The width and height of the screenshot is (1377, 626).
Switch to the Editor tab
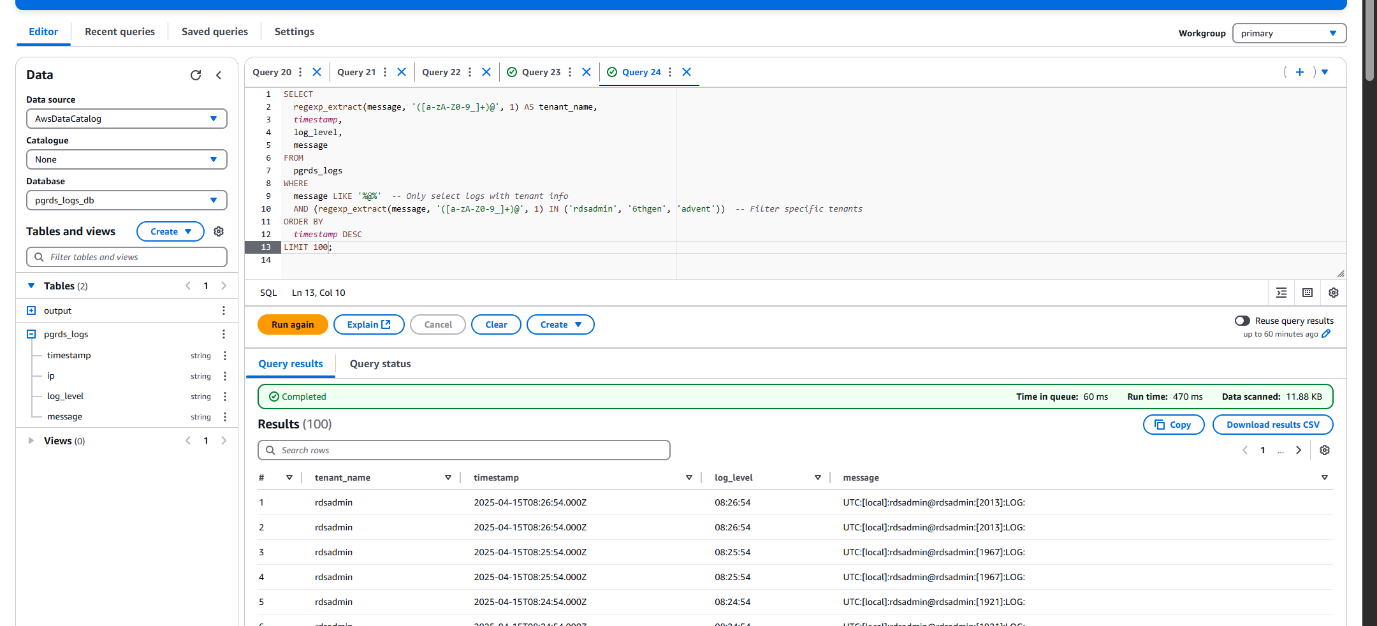[x=43, y=32]
